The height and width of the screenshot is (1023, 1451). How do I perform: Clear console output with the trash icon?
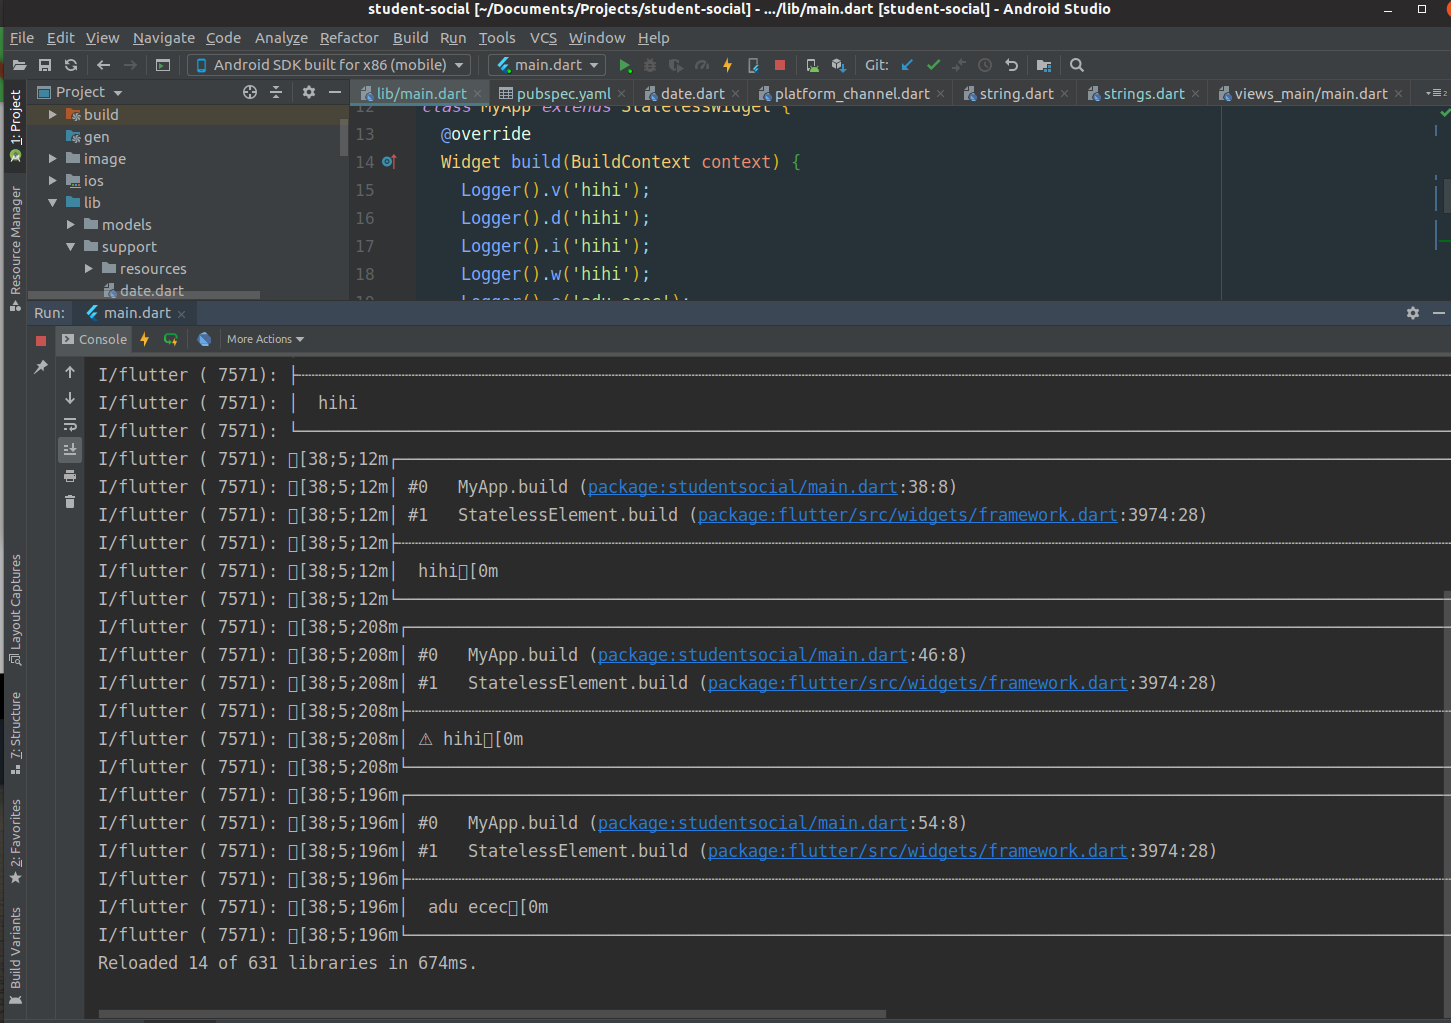[x=70, y=502]
